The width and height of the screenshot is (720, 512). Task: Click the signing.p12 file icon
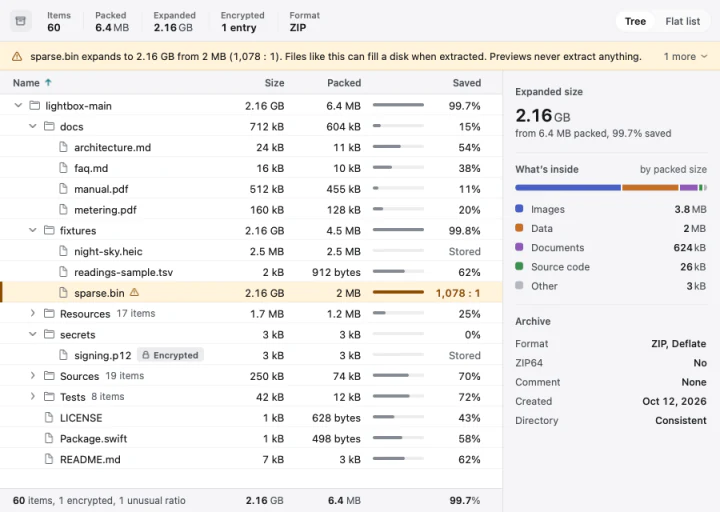click(x=63, y=355)
